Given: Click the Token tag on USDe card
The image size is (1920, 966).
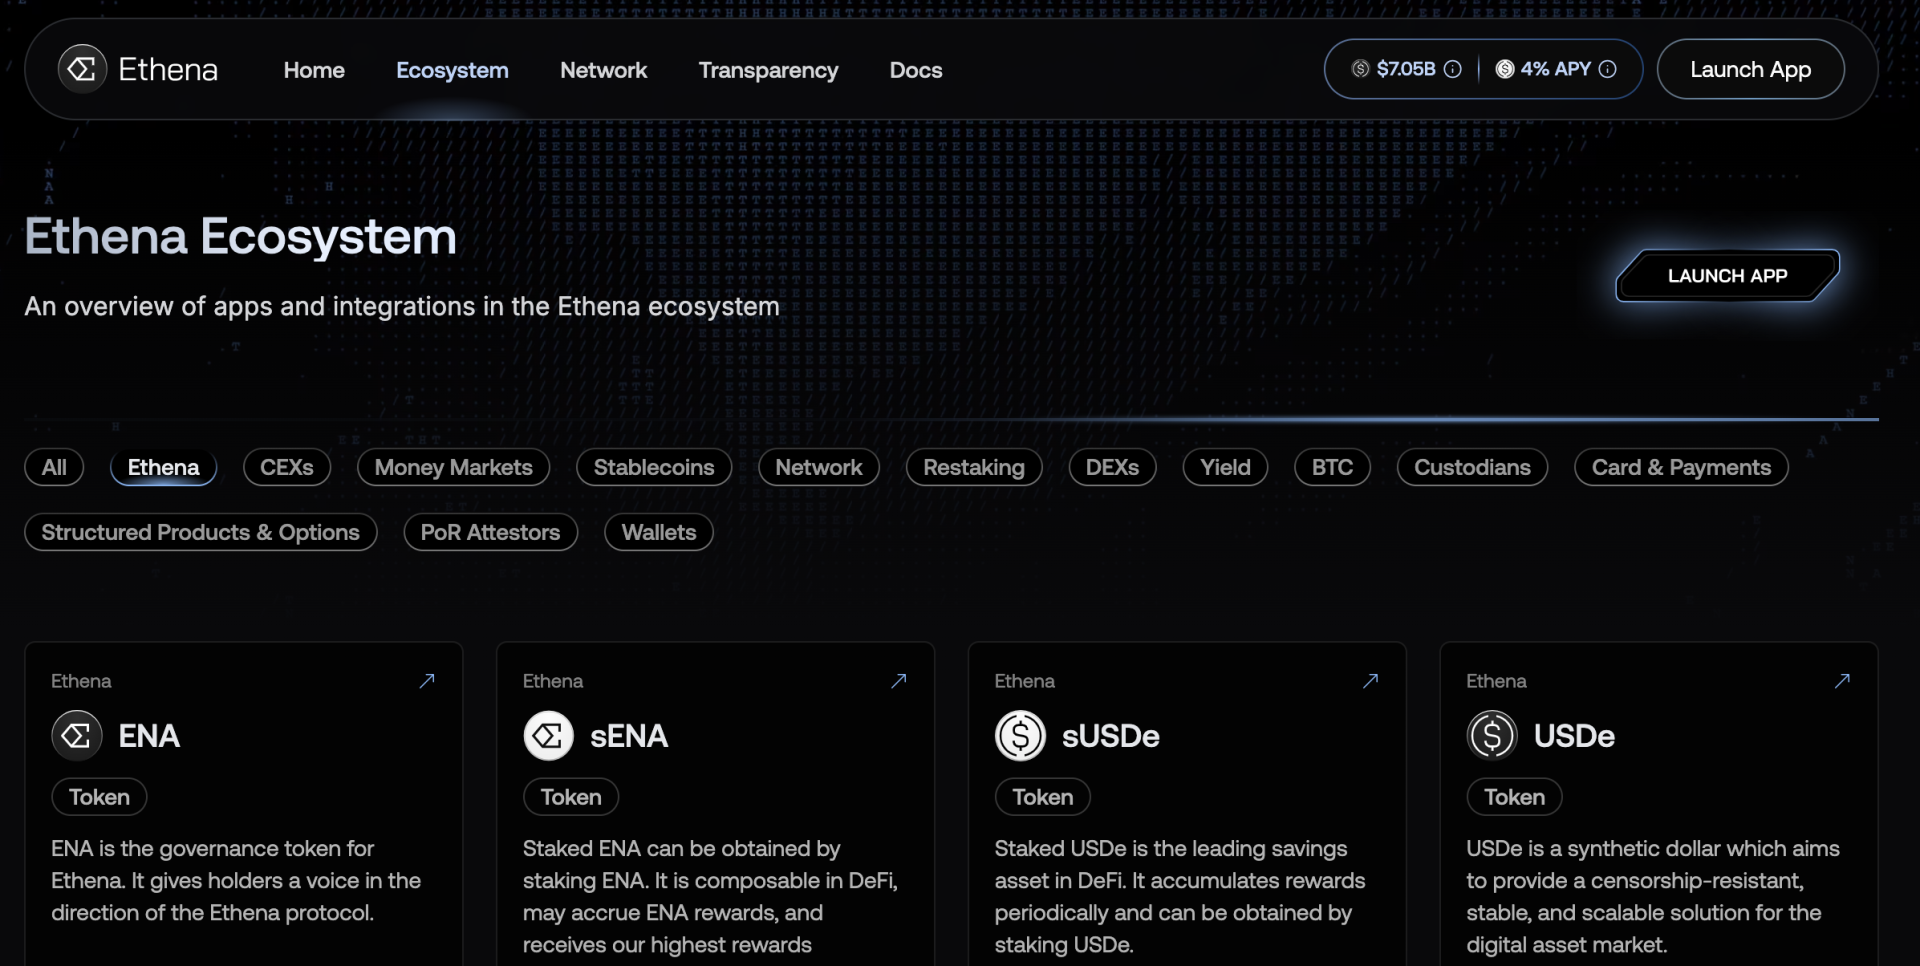Looking at the screenshot, I should pyautogui.click(x=1515, y=797).
